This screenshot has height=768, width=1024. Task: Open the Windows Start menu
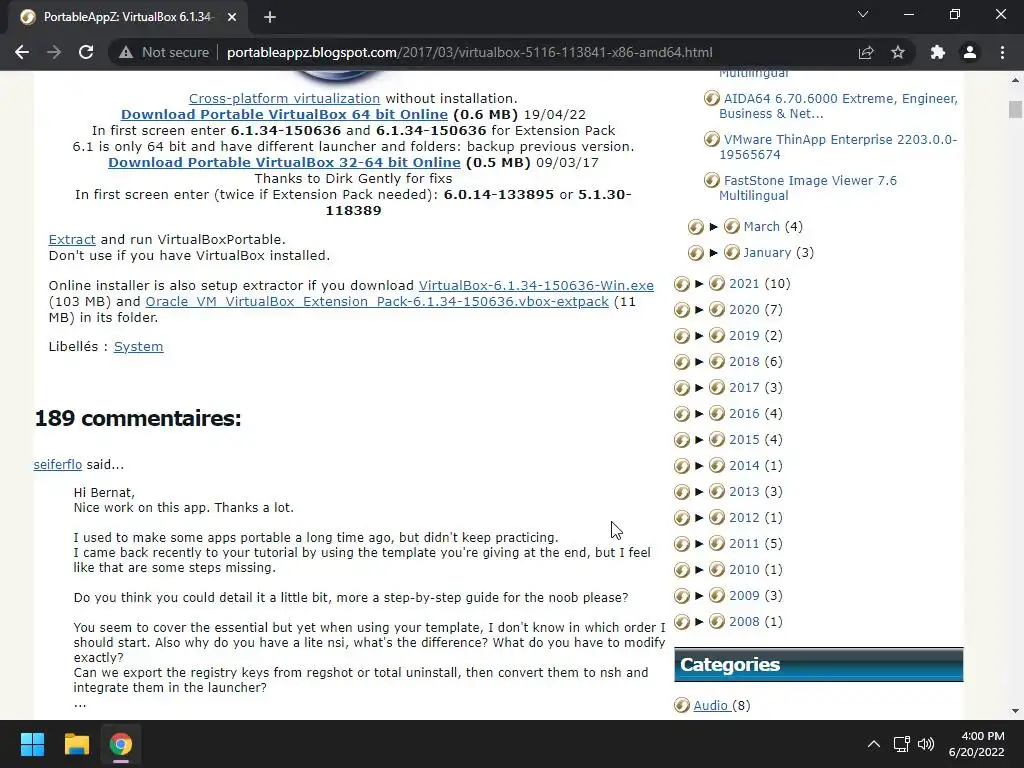click(32, 744)
